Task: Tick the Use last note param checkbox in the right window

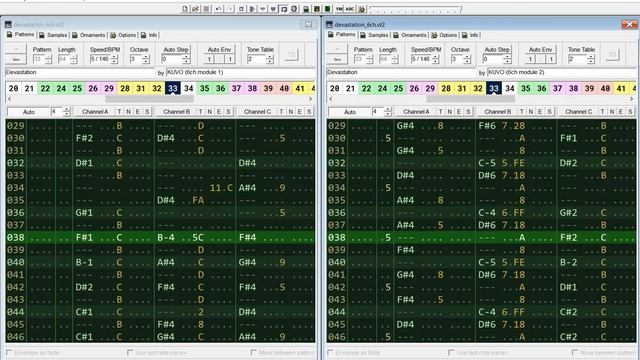Action: 451,352
